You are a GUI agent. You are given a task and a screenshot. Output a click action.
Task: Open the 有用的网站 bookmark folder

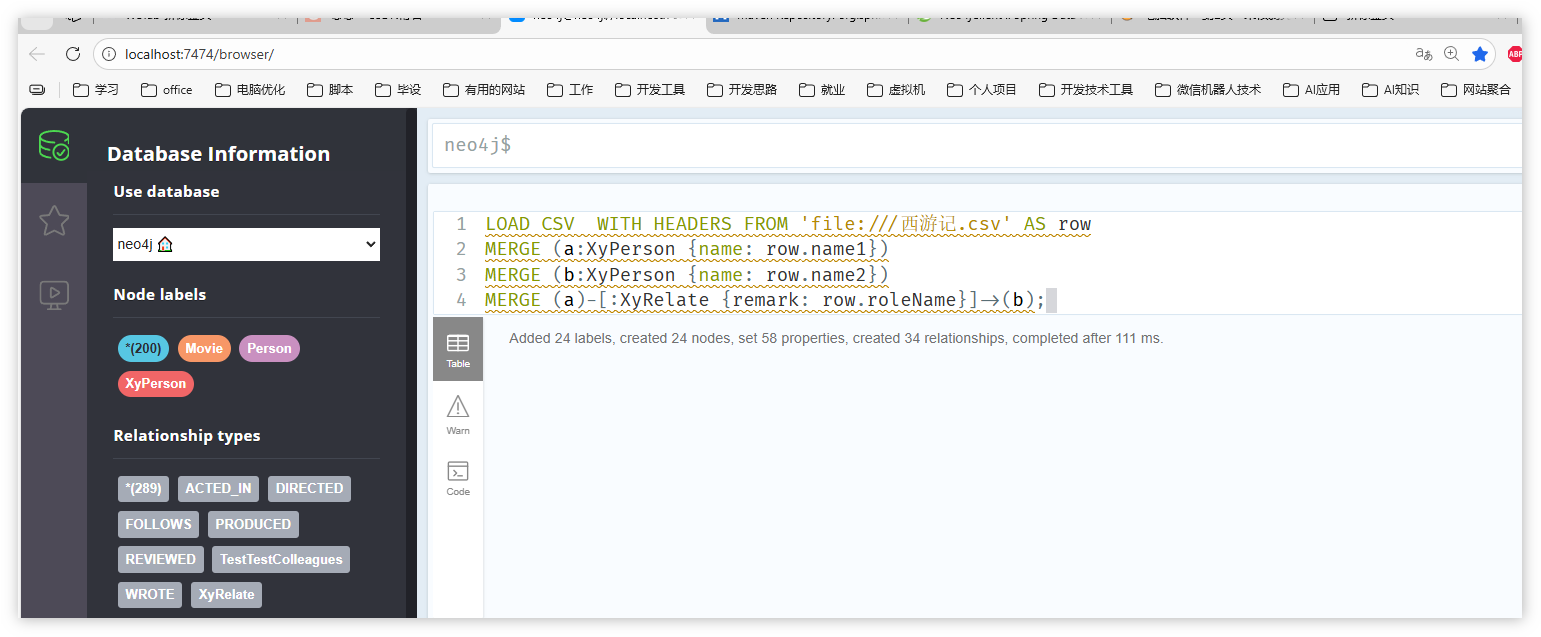(x=484, y=89)
